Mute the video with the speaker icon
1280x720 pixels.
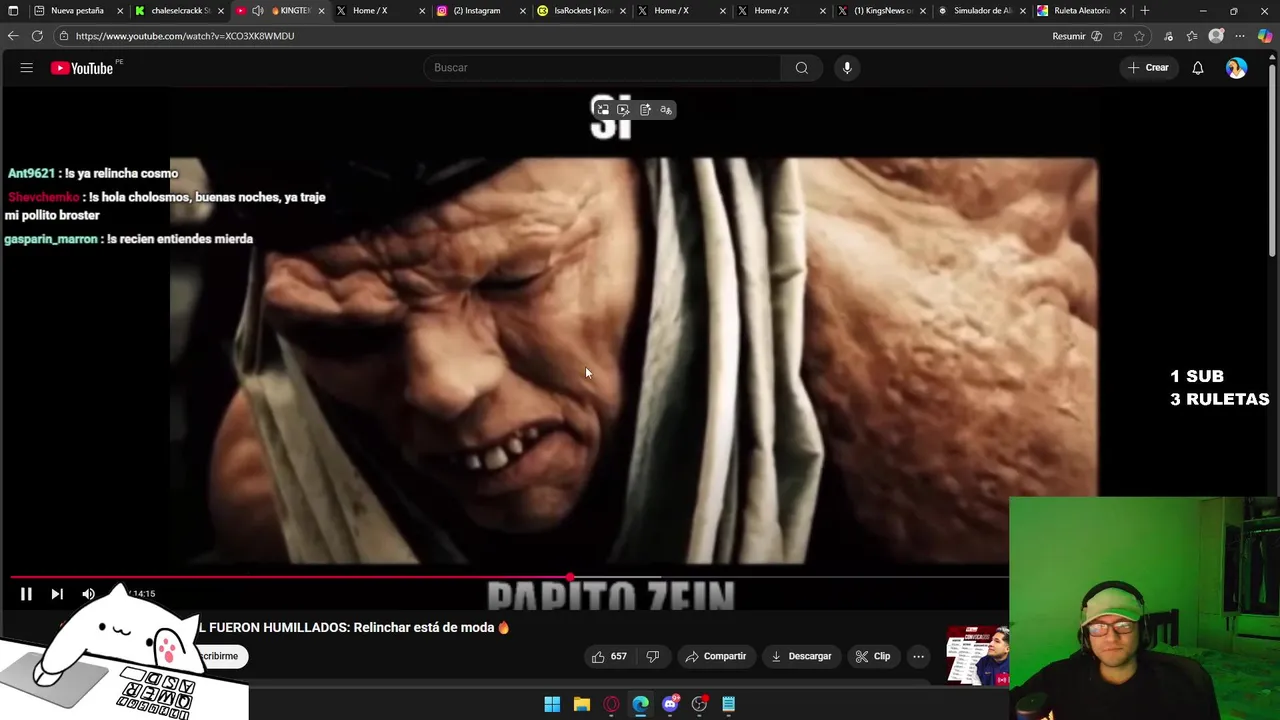[x=88, y=594]
